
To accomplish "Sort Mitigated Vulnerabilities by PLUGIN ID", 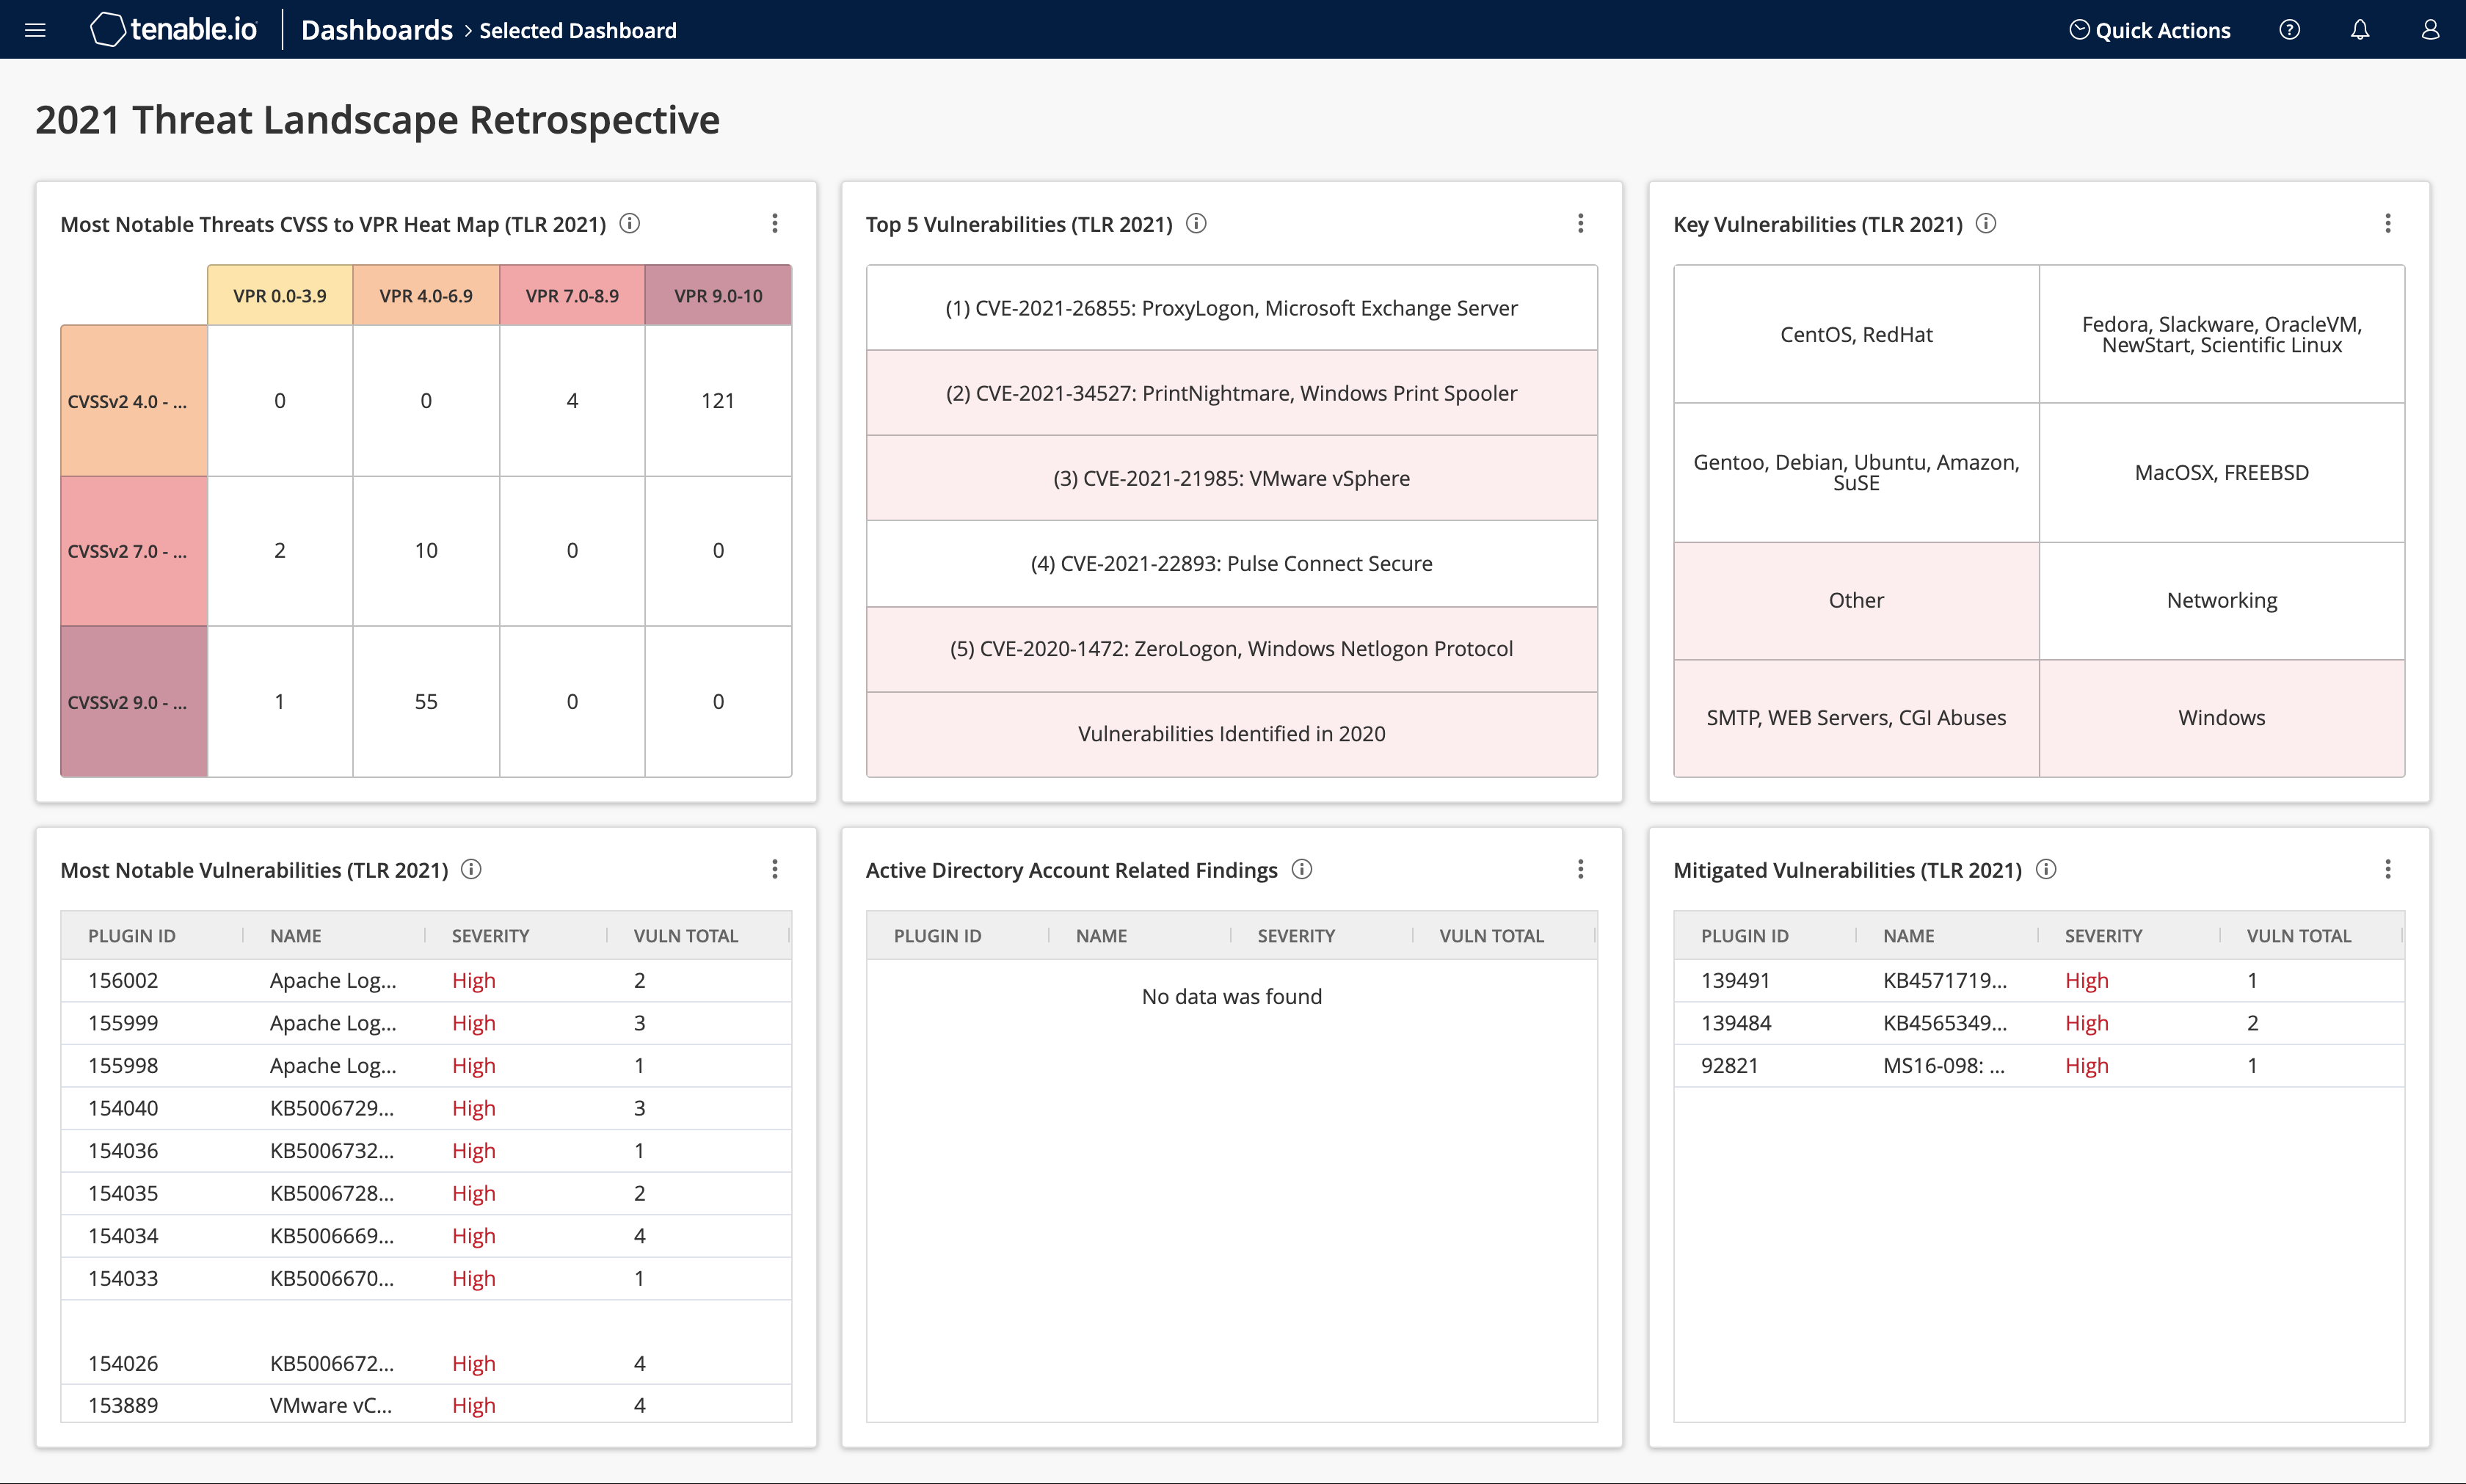I will tap(1745, 936).
